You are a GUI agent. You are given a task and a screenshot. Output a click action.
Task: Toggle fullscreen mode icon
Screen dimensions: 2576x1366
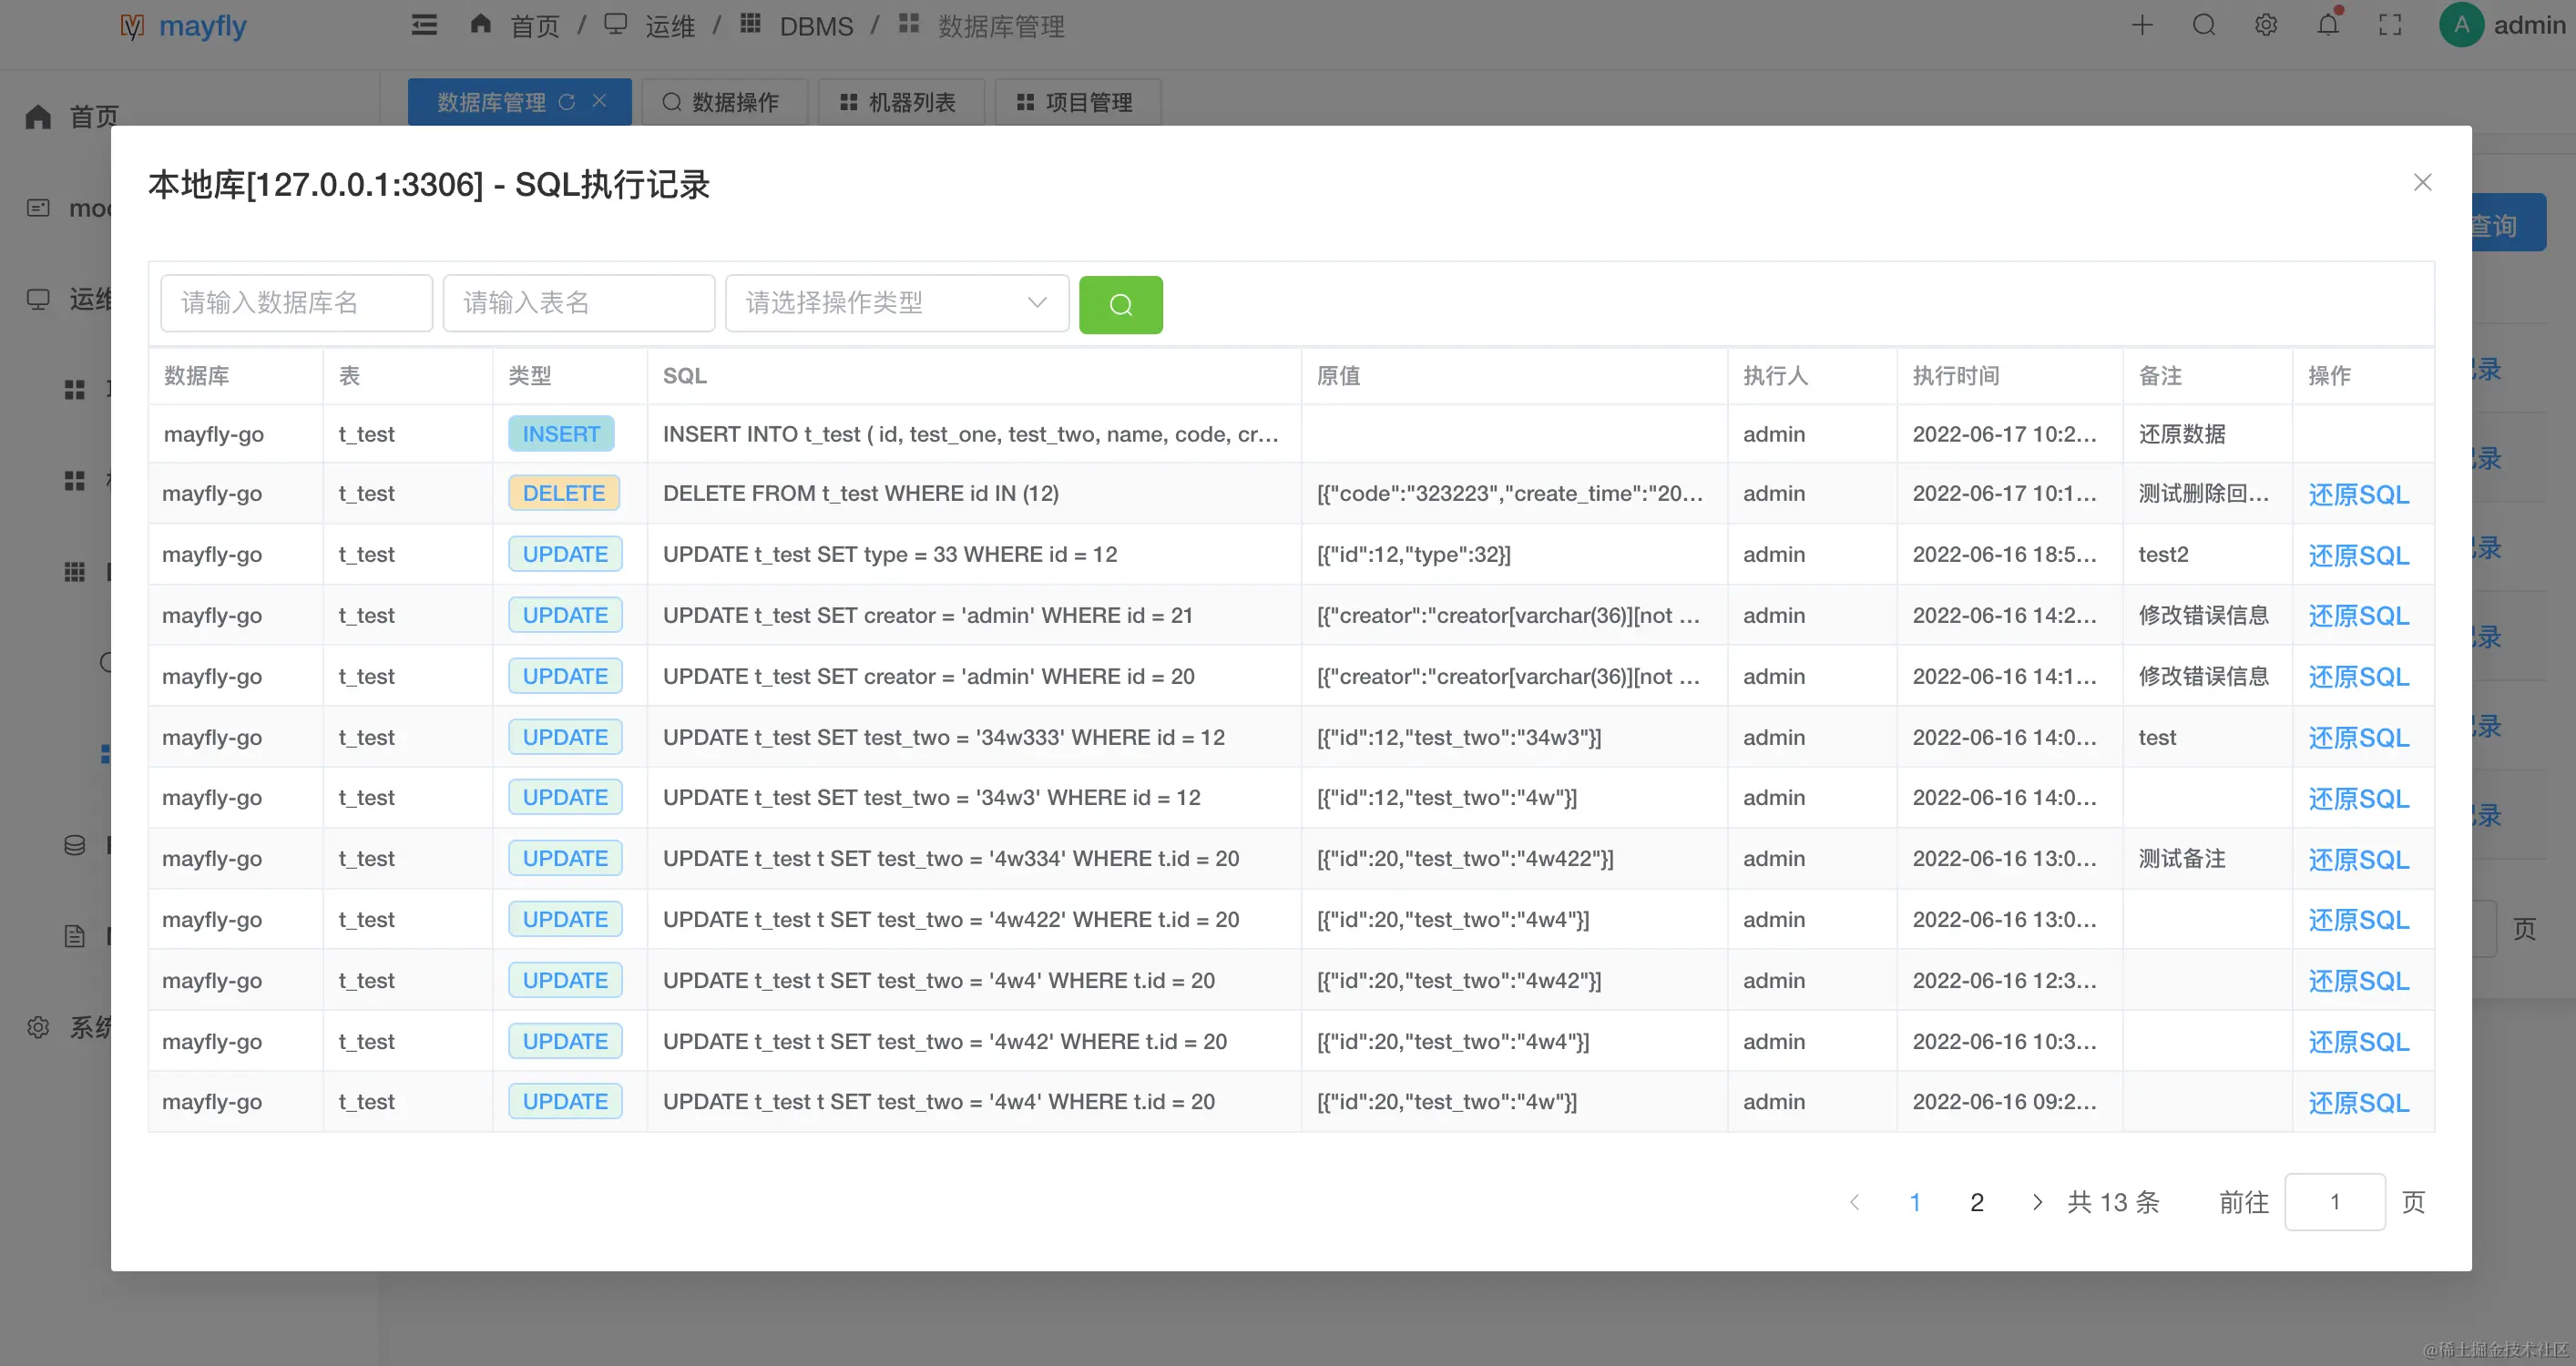pyautogui.click(x=2390, y=25)
